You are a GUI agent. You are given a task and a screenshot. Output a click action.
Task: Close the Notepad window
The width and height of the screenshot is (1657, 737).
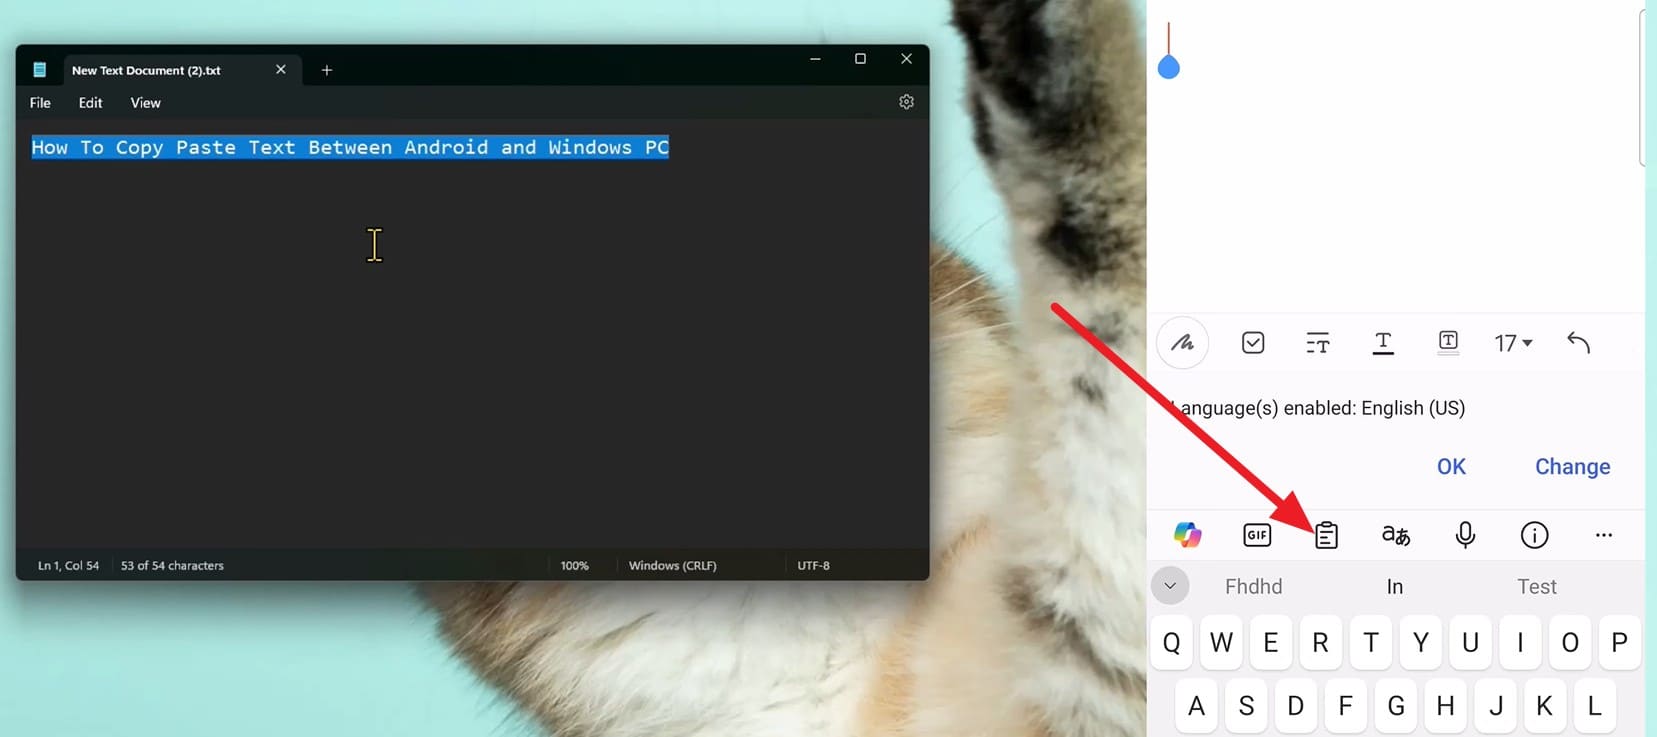pyautogui.click(x=906, y=59)
